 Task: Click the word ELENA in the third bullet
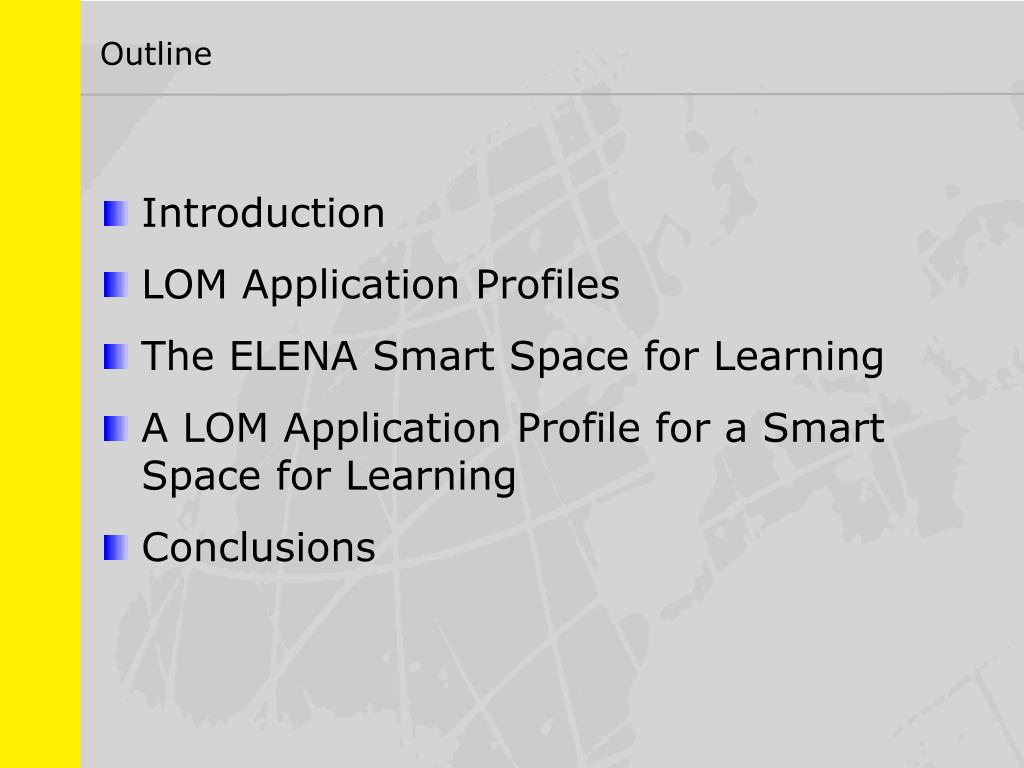click(x=293, y=357)
